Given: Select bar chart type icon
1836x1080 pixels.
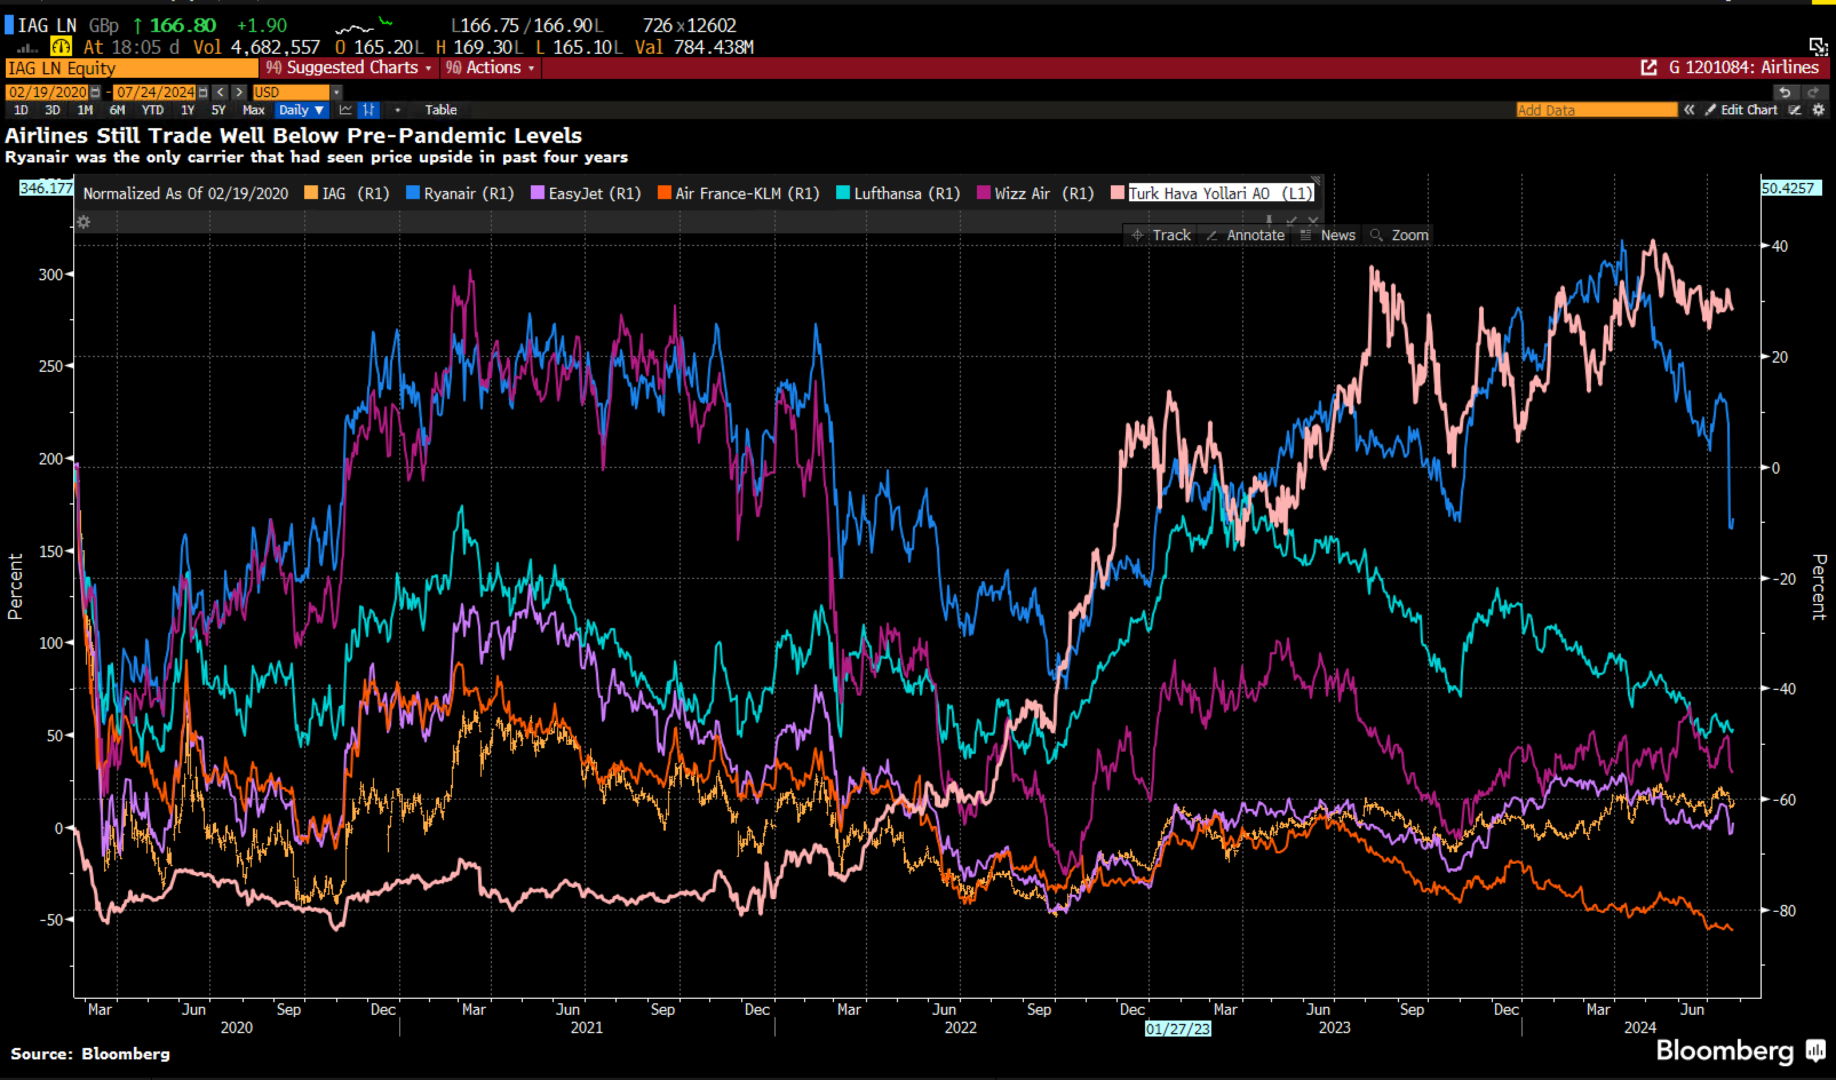Looking at the screenshot, I should 369,110.
